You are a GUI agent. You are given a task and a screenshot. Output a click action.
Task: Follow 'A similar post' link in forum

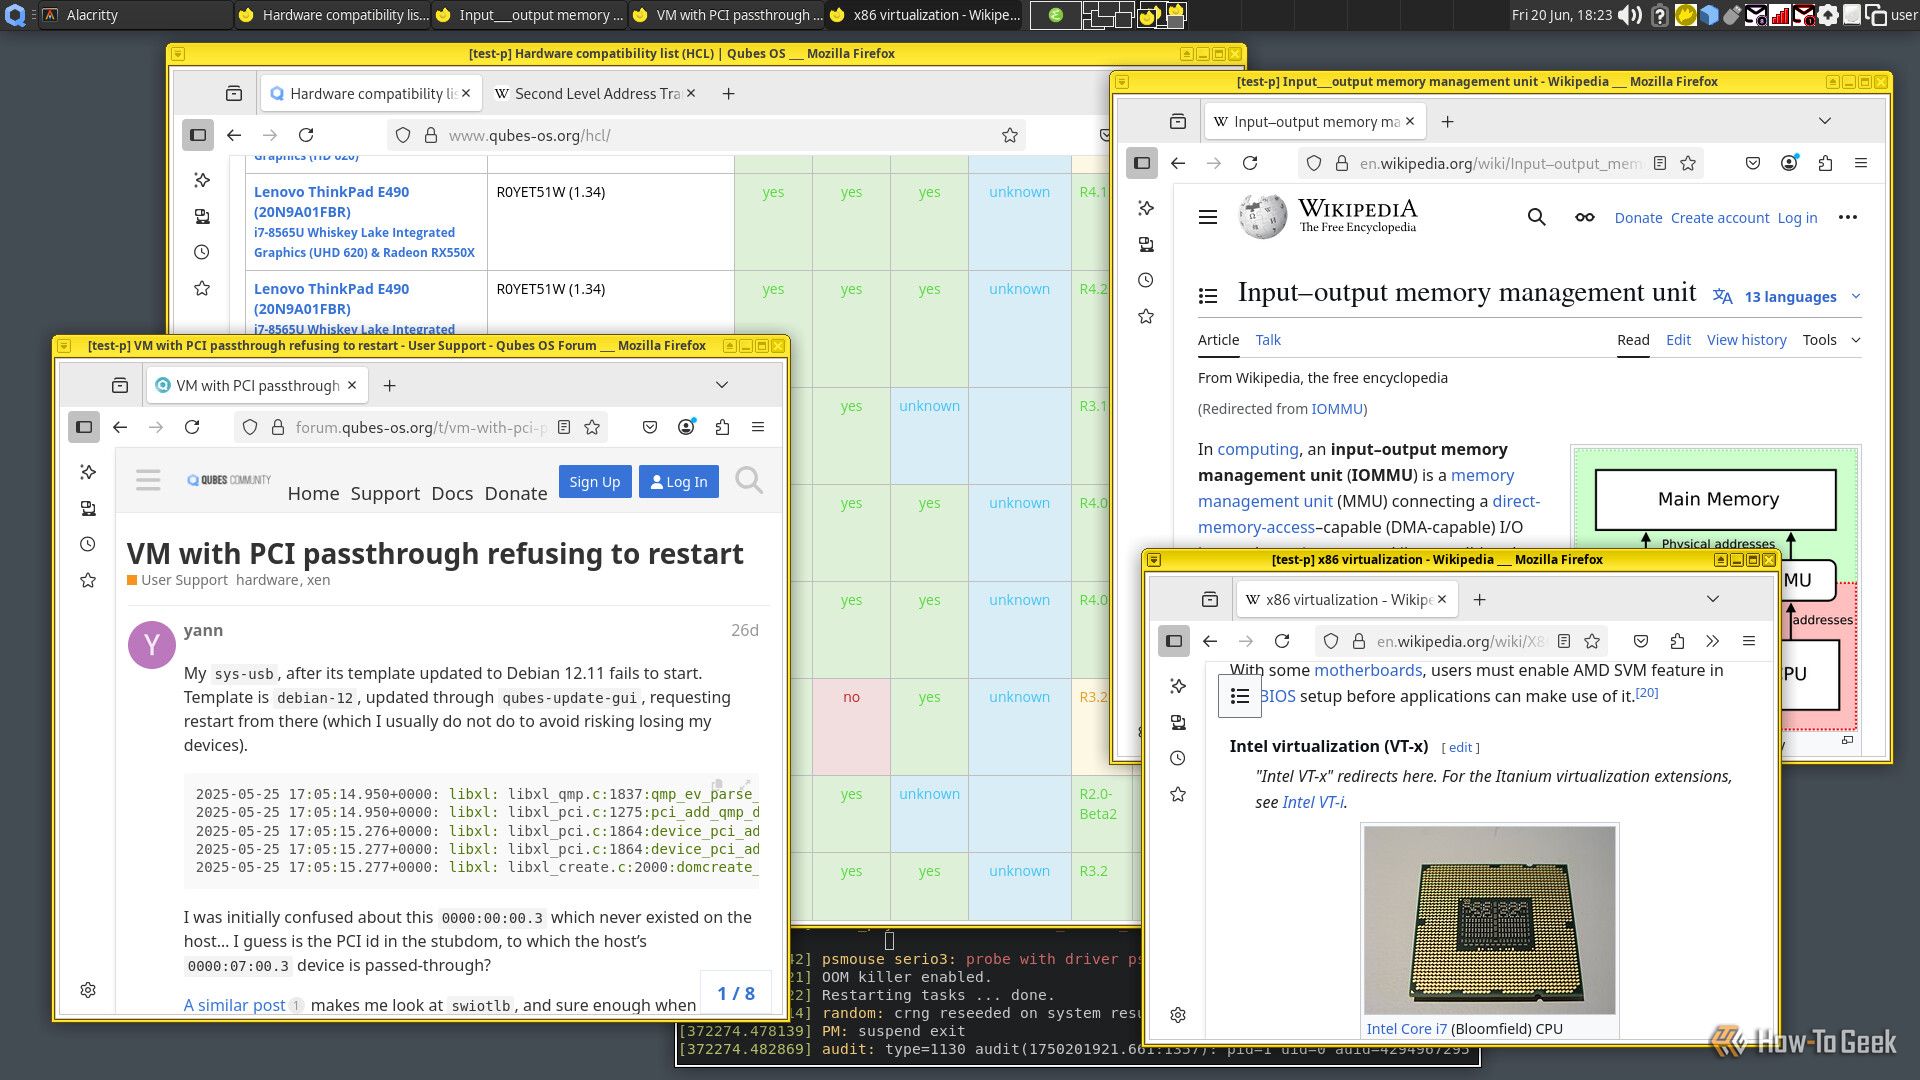pos(235,1005)
